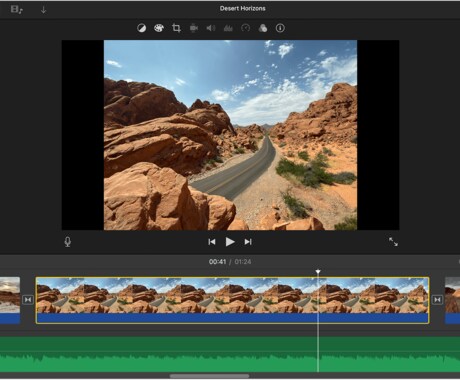Start voiceover recording with microphone
Viewport: 460px width, 380px height.
point(68,242)
